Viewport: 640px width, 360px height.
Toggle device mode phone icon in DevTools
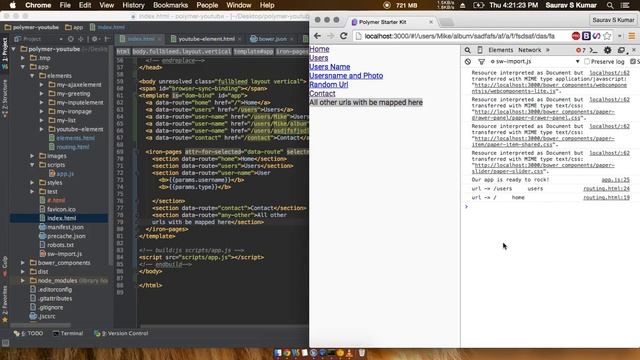coord(480,50)
